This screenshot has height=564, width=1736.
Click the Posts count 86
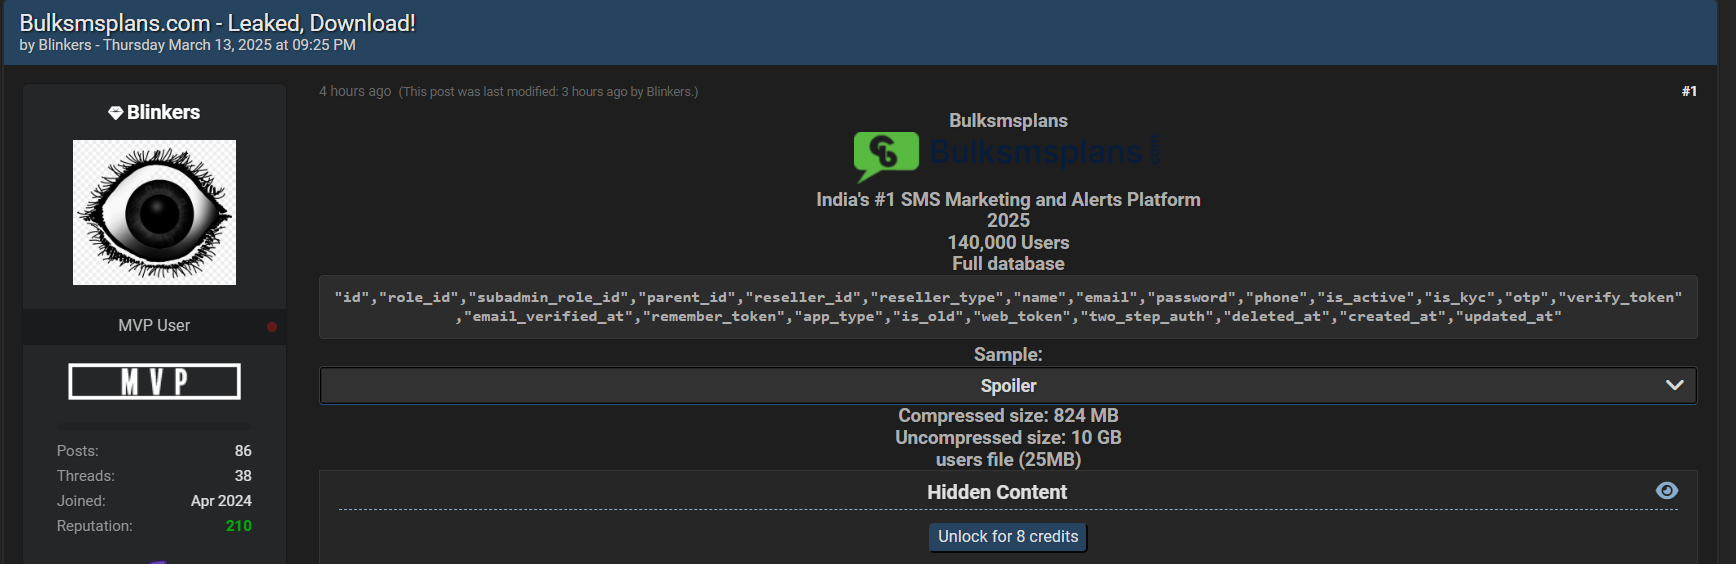243,451
